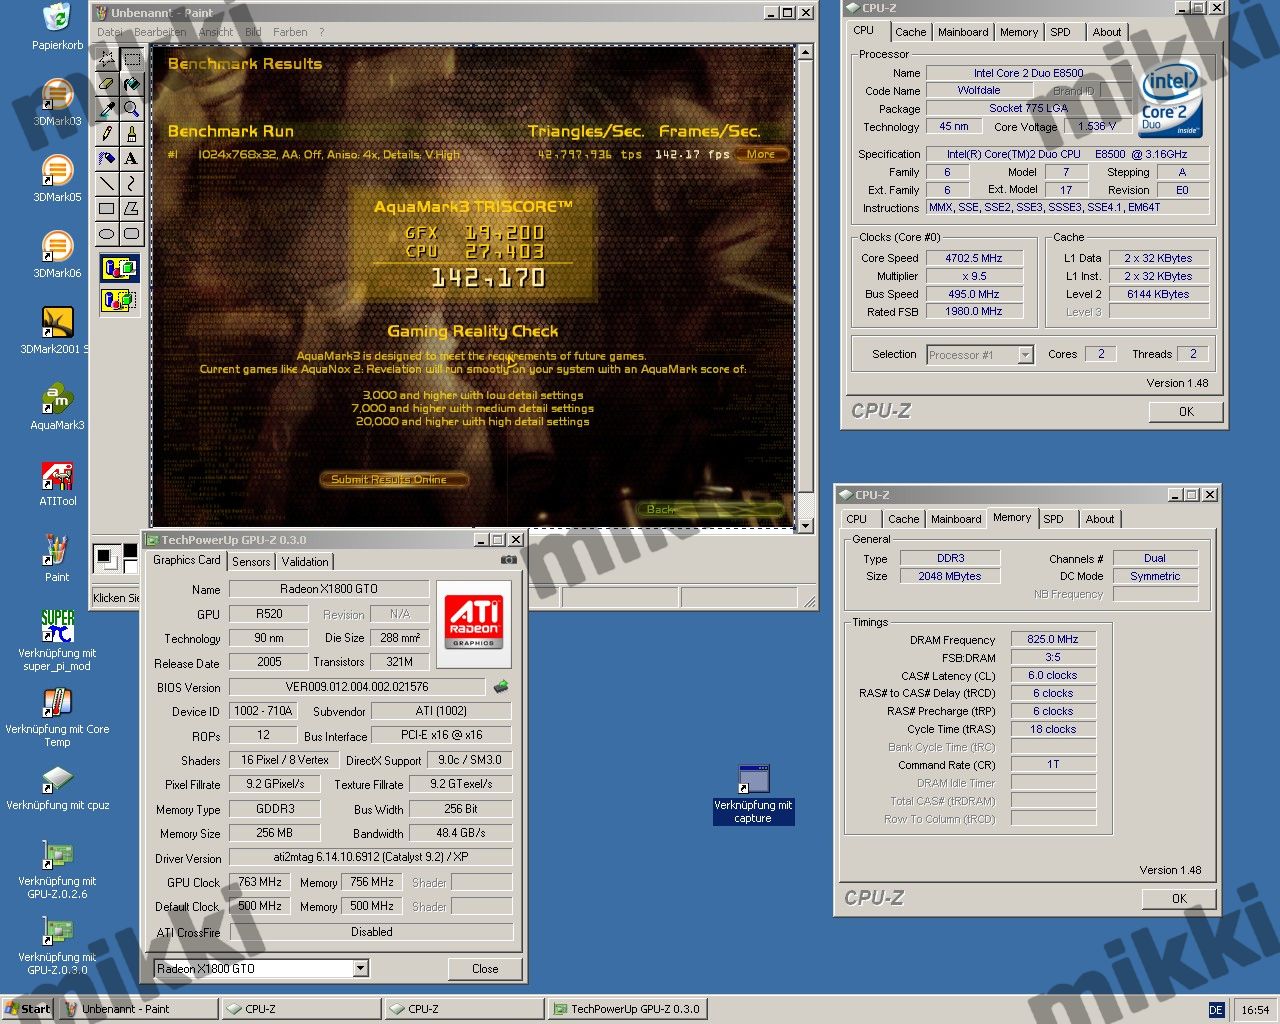Viewport: 1280px width, 1024px height.
Task: Open the Farben menu in Paint
Action: coord(290,32)
